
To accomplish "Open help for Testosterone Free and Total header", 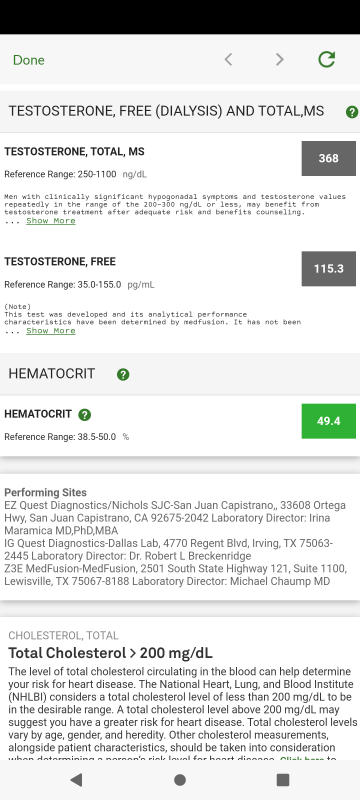I will 352,112.
